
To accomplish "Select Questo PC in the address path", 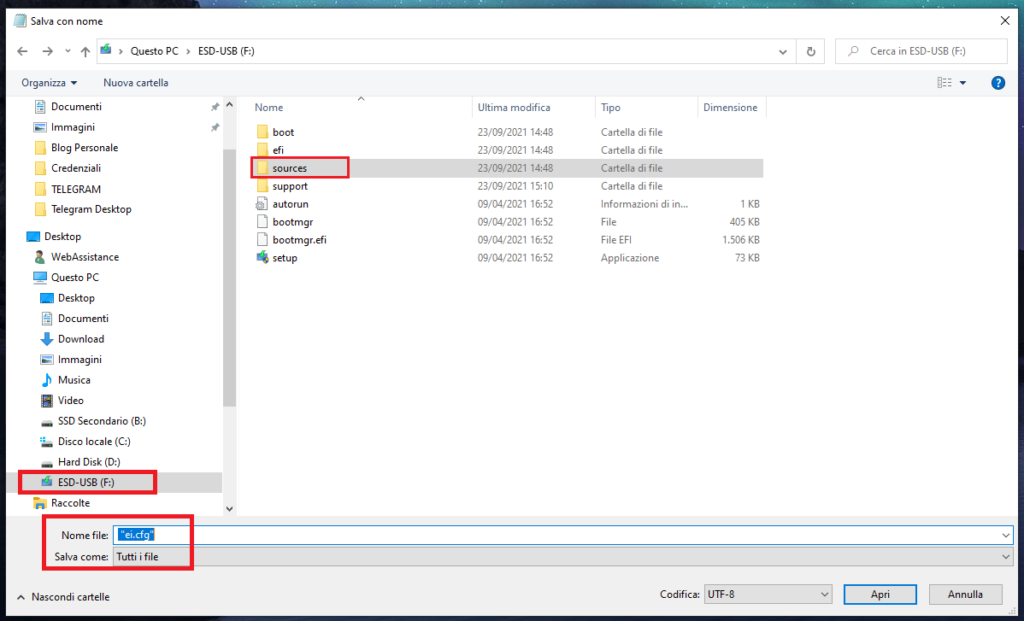I will (154, 51).
